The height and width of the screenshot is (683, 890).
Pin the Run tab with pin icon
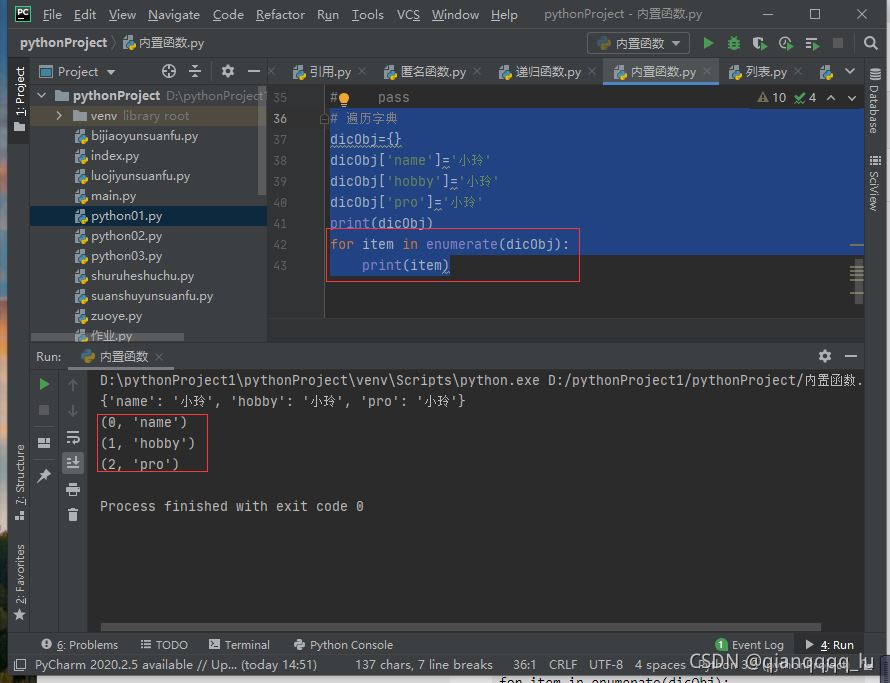[x=44, y=477]
